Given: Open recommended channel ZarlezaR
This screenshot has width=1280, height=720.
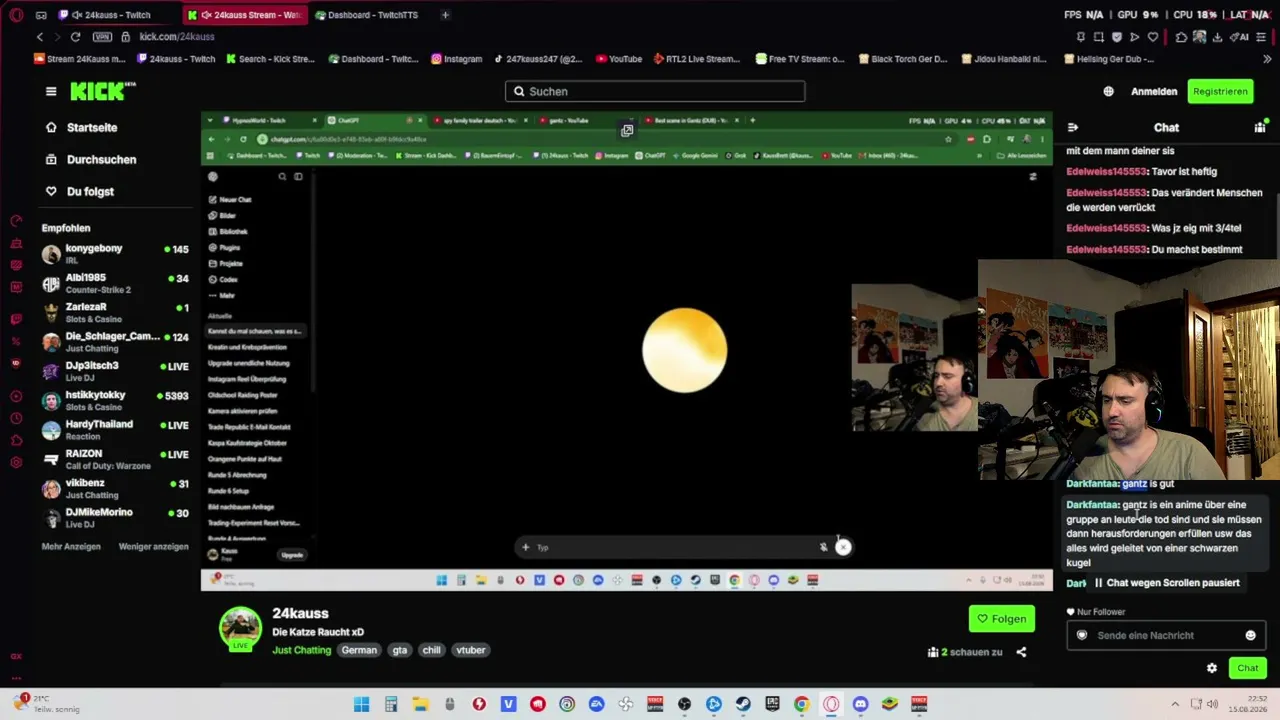Looking at the screenshot, I should [x=115, y=312].
